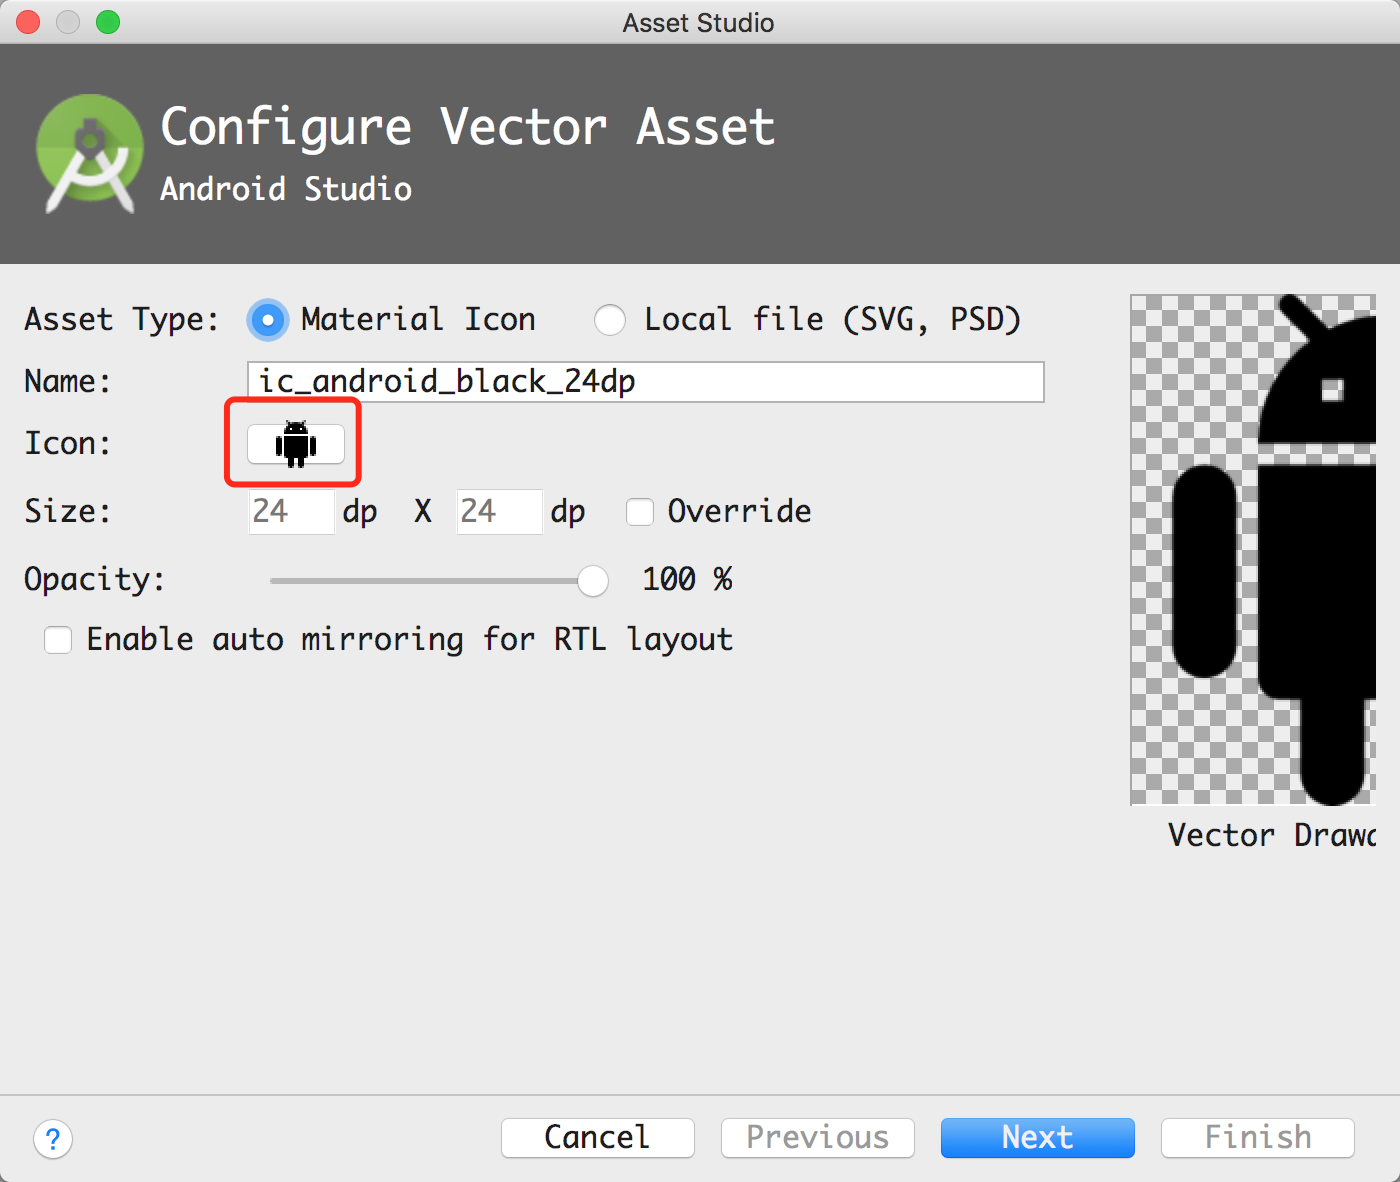This screenshot has width=1400, height=1182.
Task: Enable auto mirroring for RTL layout
Action: click(x=58, y=640)
